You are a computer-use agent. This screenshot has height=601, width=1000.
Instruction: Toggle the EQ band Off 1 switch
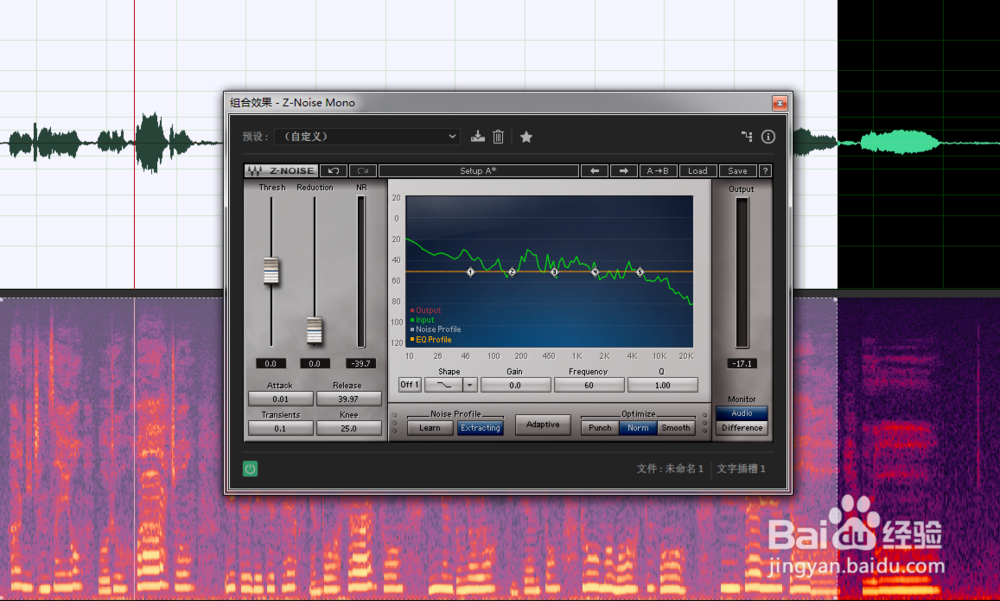click(x=409, y=385)
